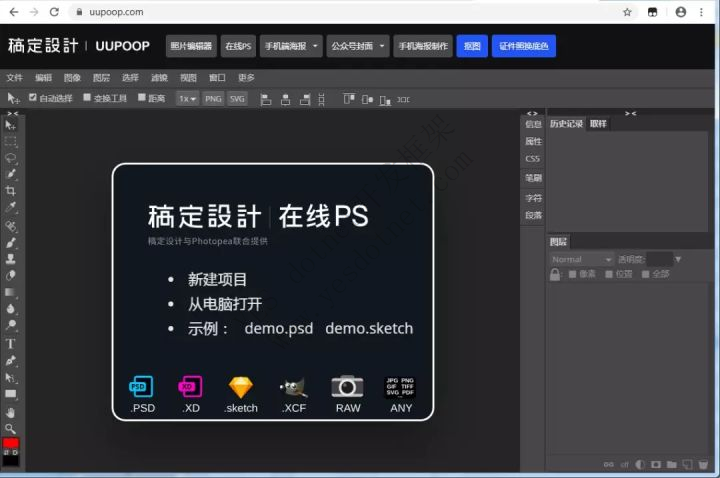Add a layer mask

[x=656, y=465]
